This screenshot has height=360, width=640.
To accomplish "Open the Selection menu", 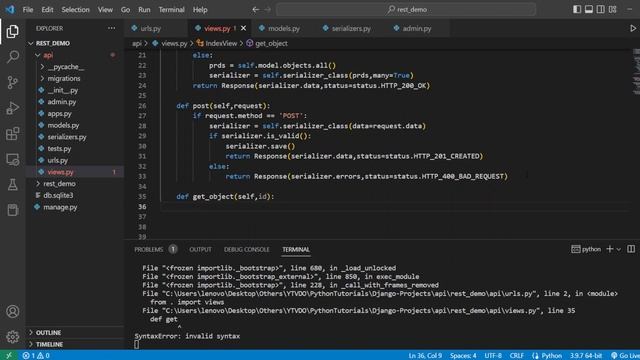I will click(x=75, y=9).
